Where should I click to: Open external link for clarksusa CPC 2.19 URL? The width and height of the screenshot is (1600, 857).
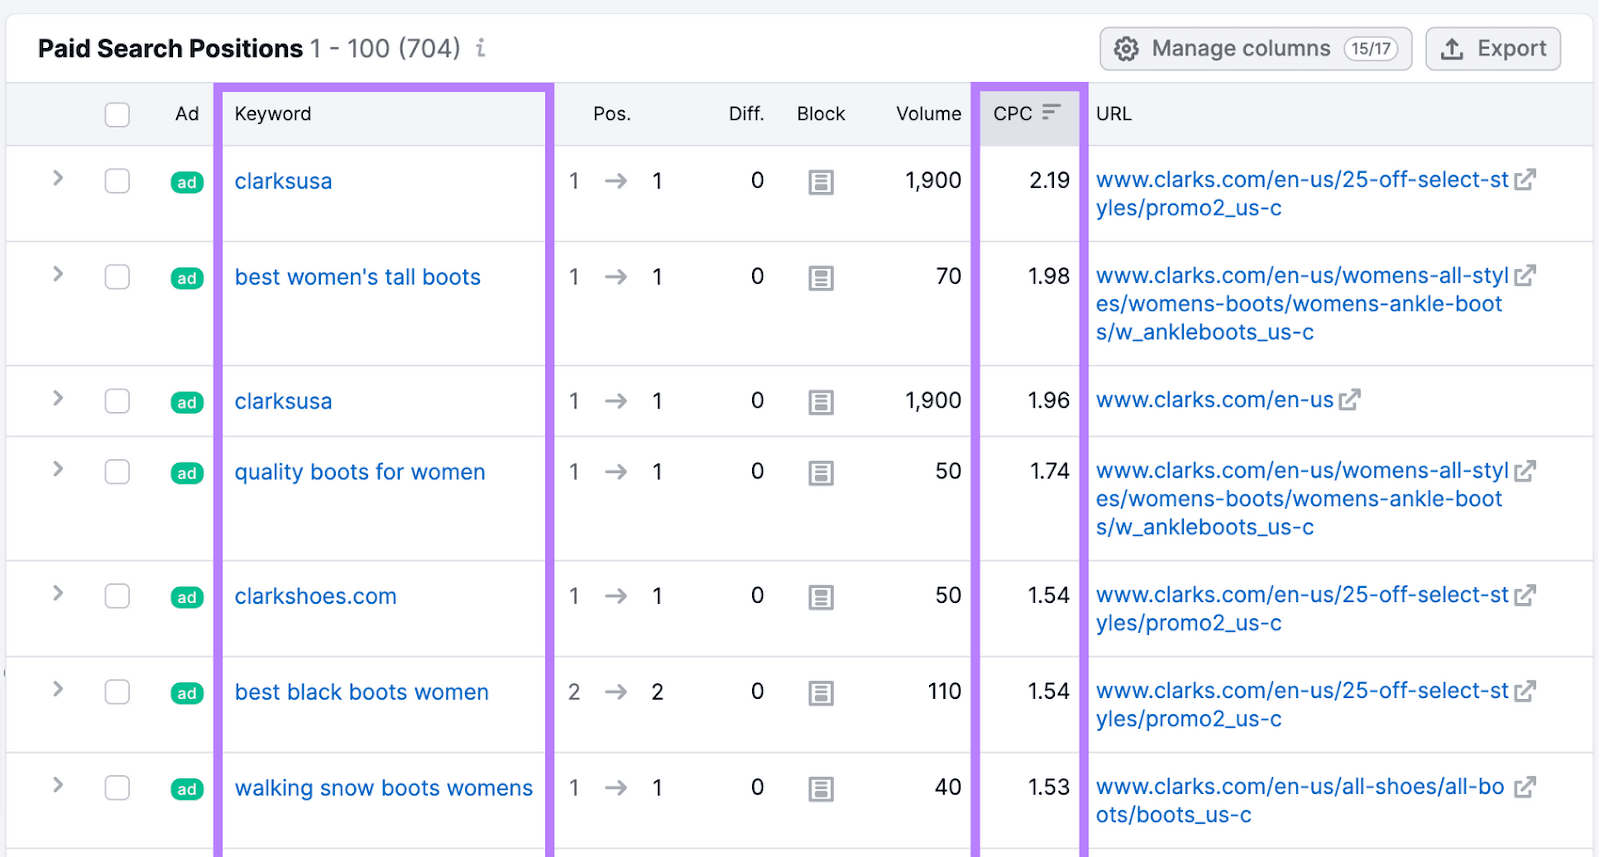tap(1525, 180)
